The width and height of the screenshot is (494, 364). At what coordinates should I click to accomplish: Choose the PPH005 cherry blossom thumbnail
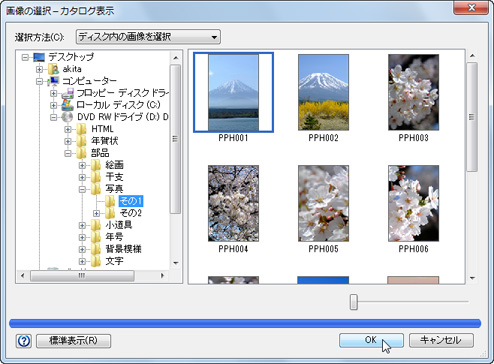[x=323, y=203]
